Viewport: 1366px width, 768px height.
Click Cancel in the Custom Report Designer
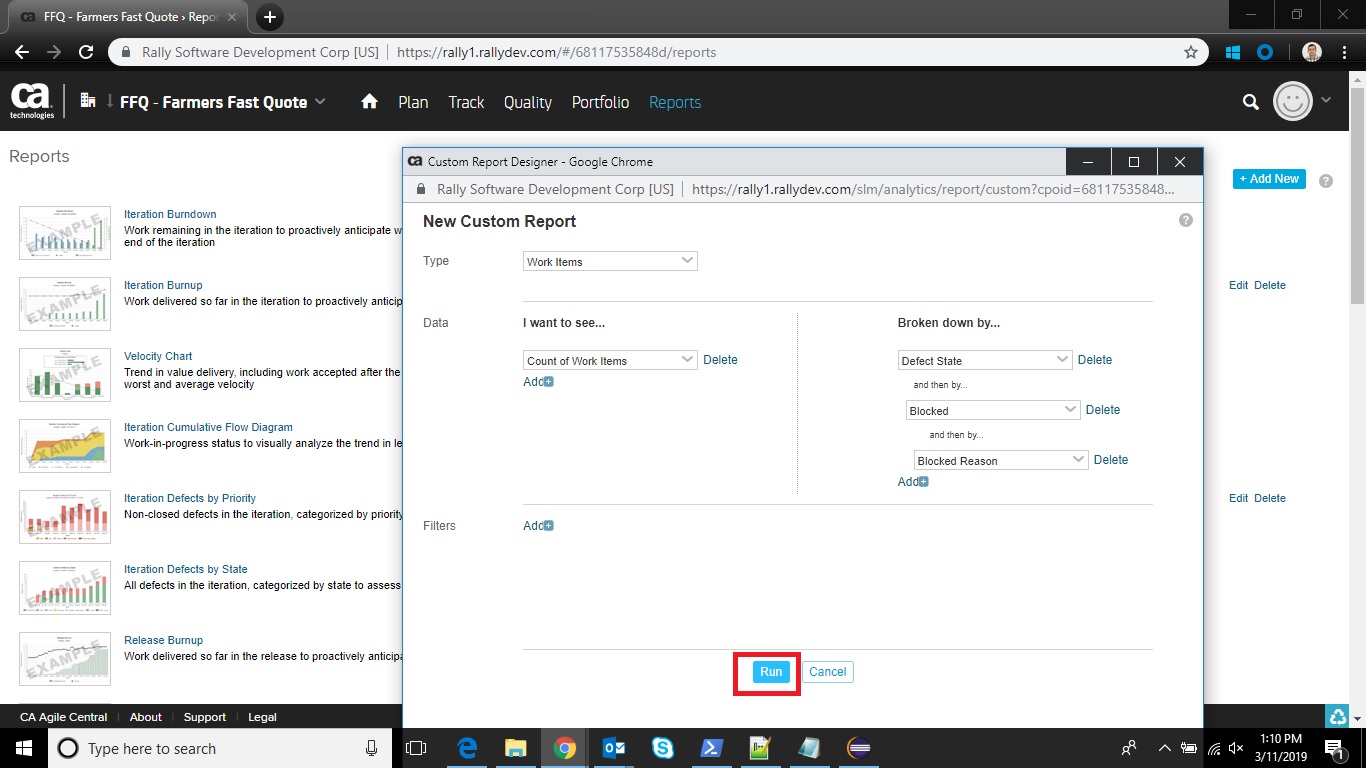coord(827,672)
